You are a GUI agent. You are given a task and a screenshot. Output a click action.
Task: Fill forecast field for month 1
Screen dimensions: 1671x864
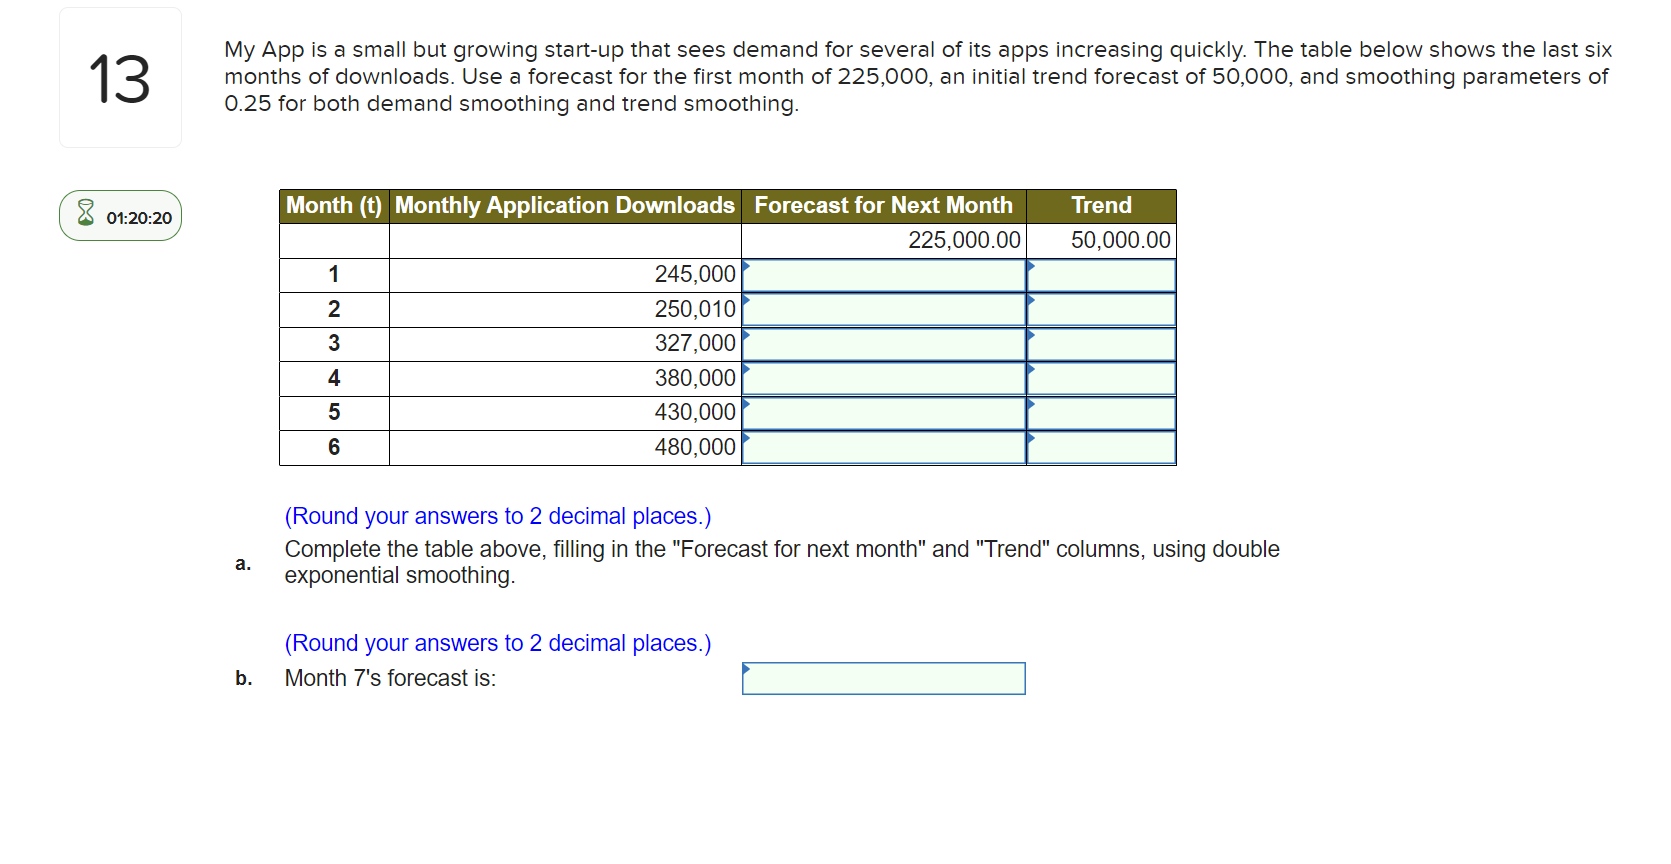(884, 275)
